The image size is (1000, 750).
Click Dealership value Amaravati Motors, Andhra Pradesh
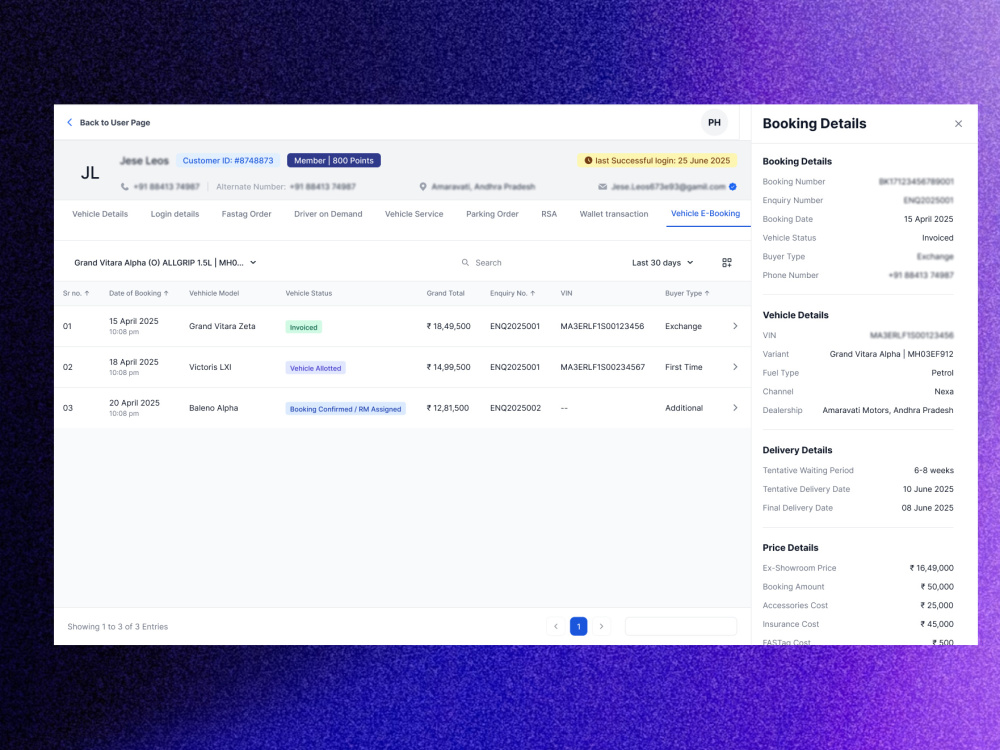point(888,410)
